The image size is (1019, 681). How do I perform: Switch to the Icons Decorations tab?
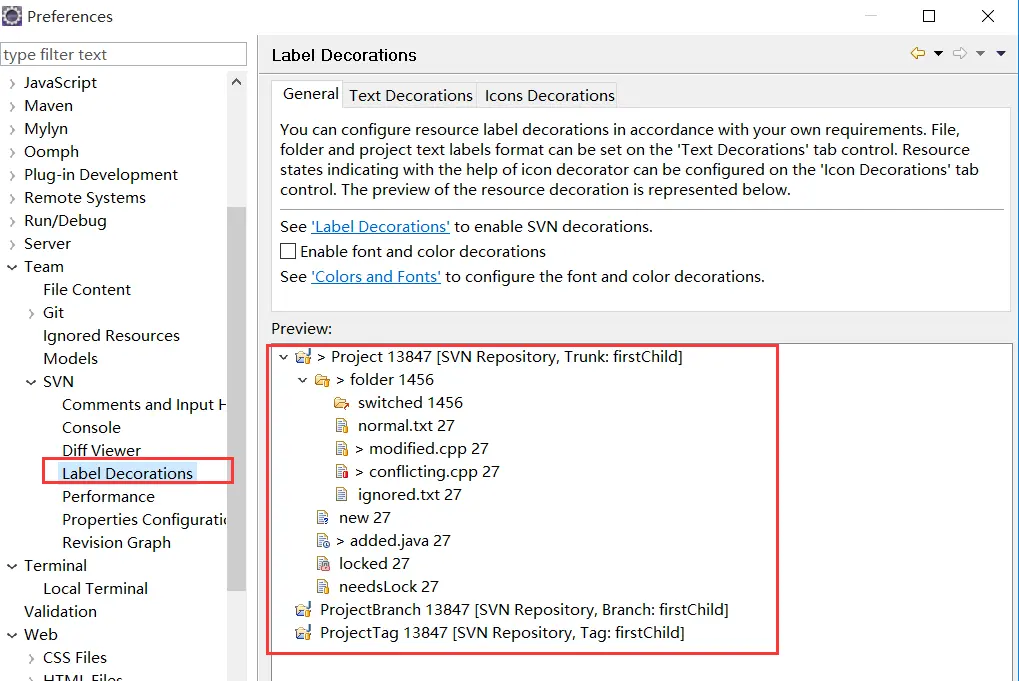[549, 96]
